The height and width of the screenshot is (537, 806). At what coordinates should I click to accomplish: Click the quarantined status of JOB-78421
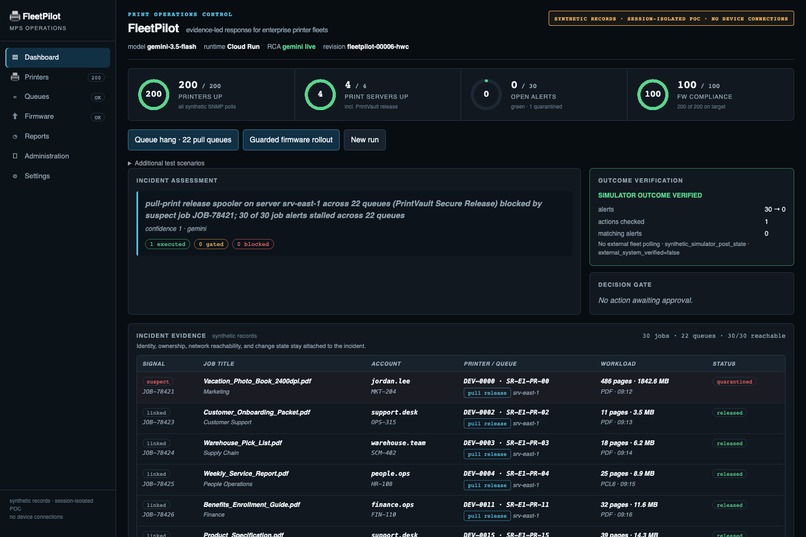coord(734,382)
